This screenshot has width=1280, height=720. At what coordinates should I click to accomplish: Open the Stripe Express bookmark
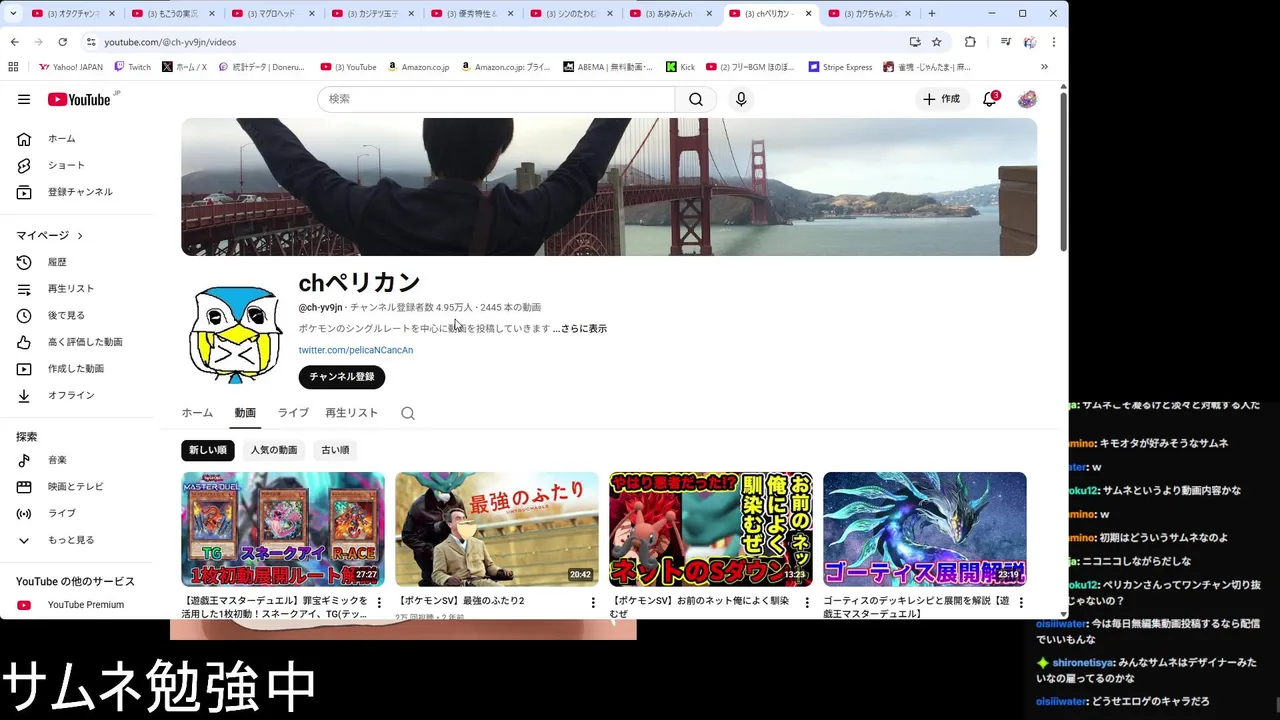(x=840, y=67)
